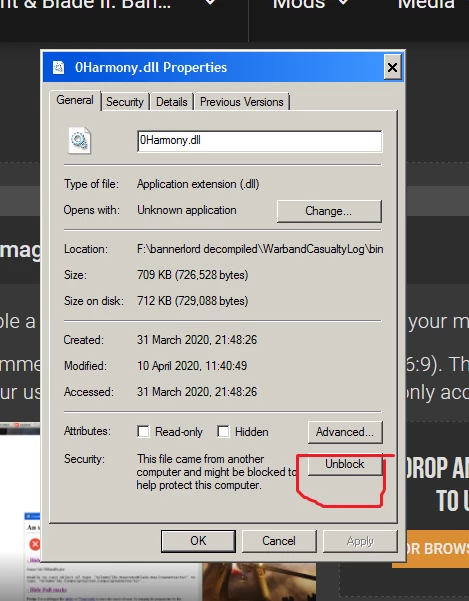The height and width of the screenshot is (601, 469).
Task: Select the Previous Versions tab
Action: [242, 102]
